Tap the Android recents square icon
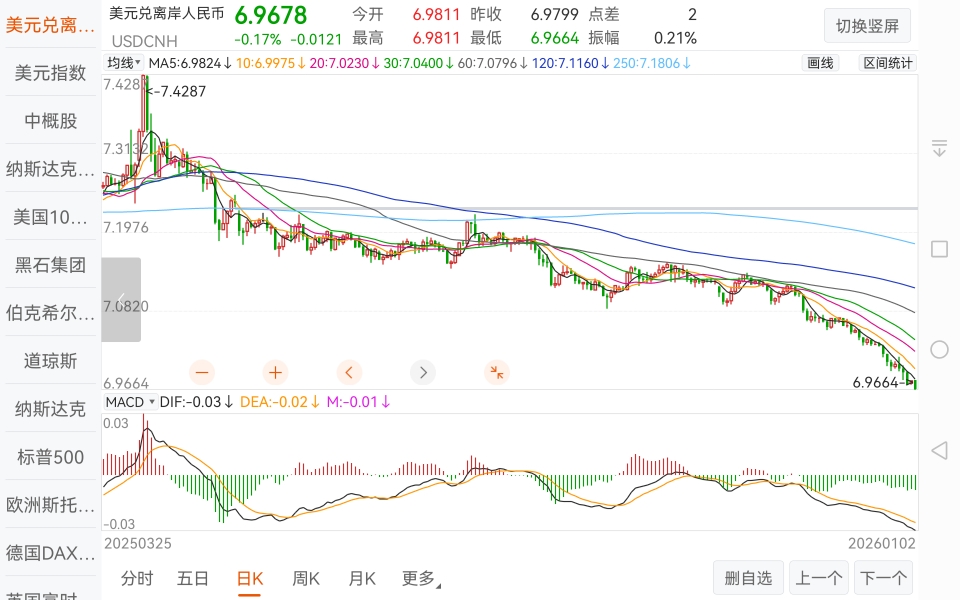 (x=939, y=249)
